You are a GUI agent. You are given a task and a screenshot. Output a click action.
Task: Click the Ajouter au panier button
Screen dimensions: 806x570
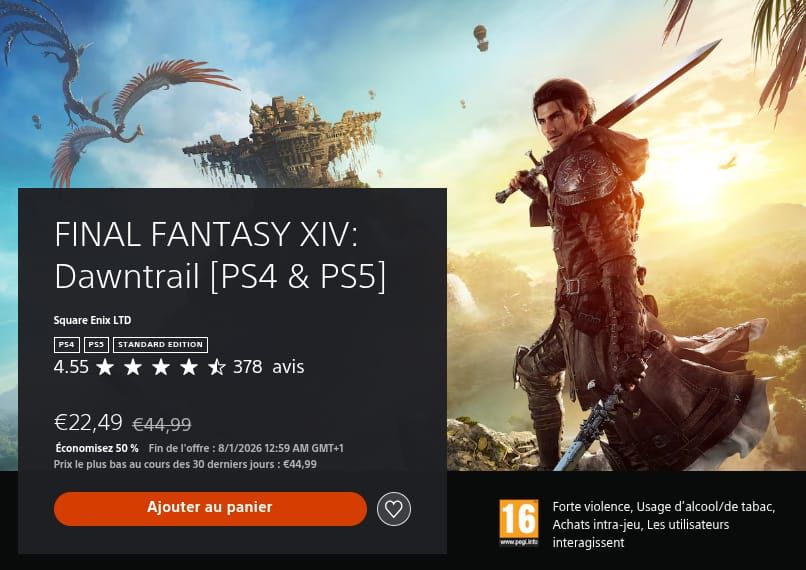point(210,508)
